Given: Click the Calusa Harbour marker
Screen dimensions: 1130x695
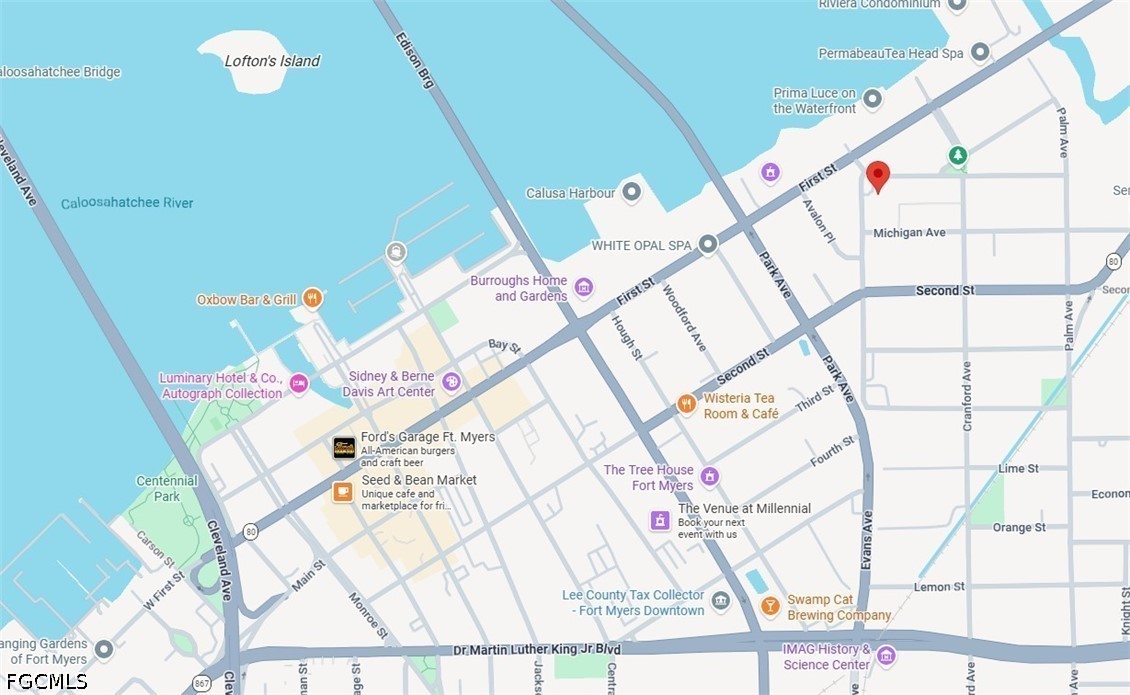Looking at the screenshot, I should pyautogui.click(x=632, y=192).
